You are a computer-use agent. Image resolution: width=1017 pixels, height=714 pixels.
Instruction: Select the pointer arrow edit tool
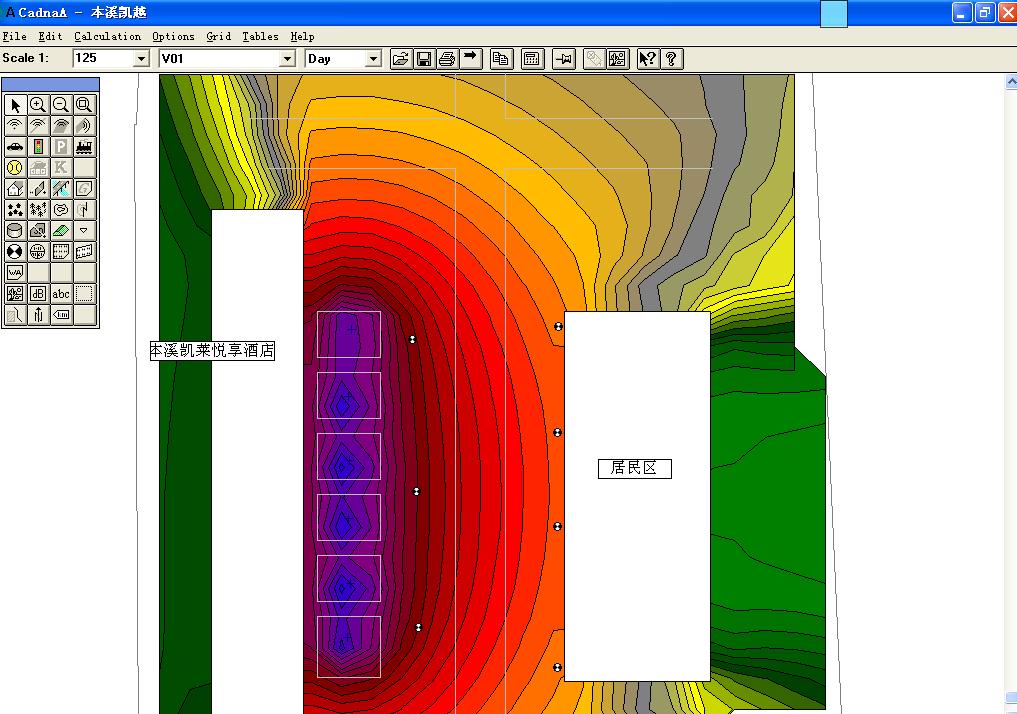click(15, 105)
